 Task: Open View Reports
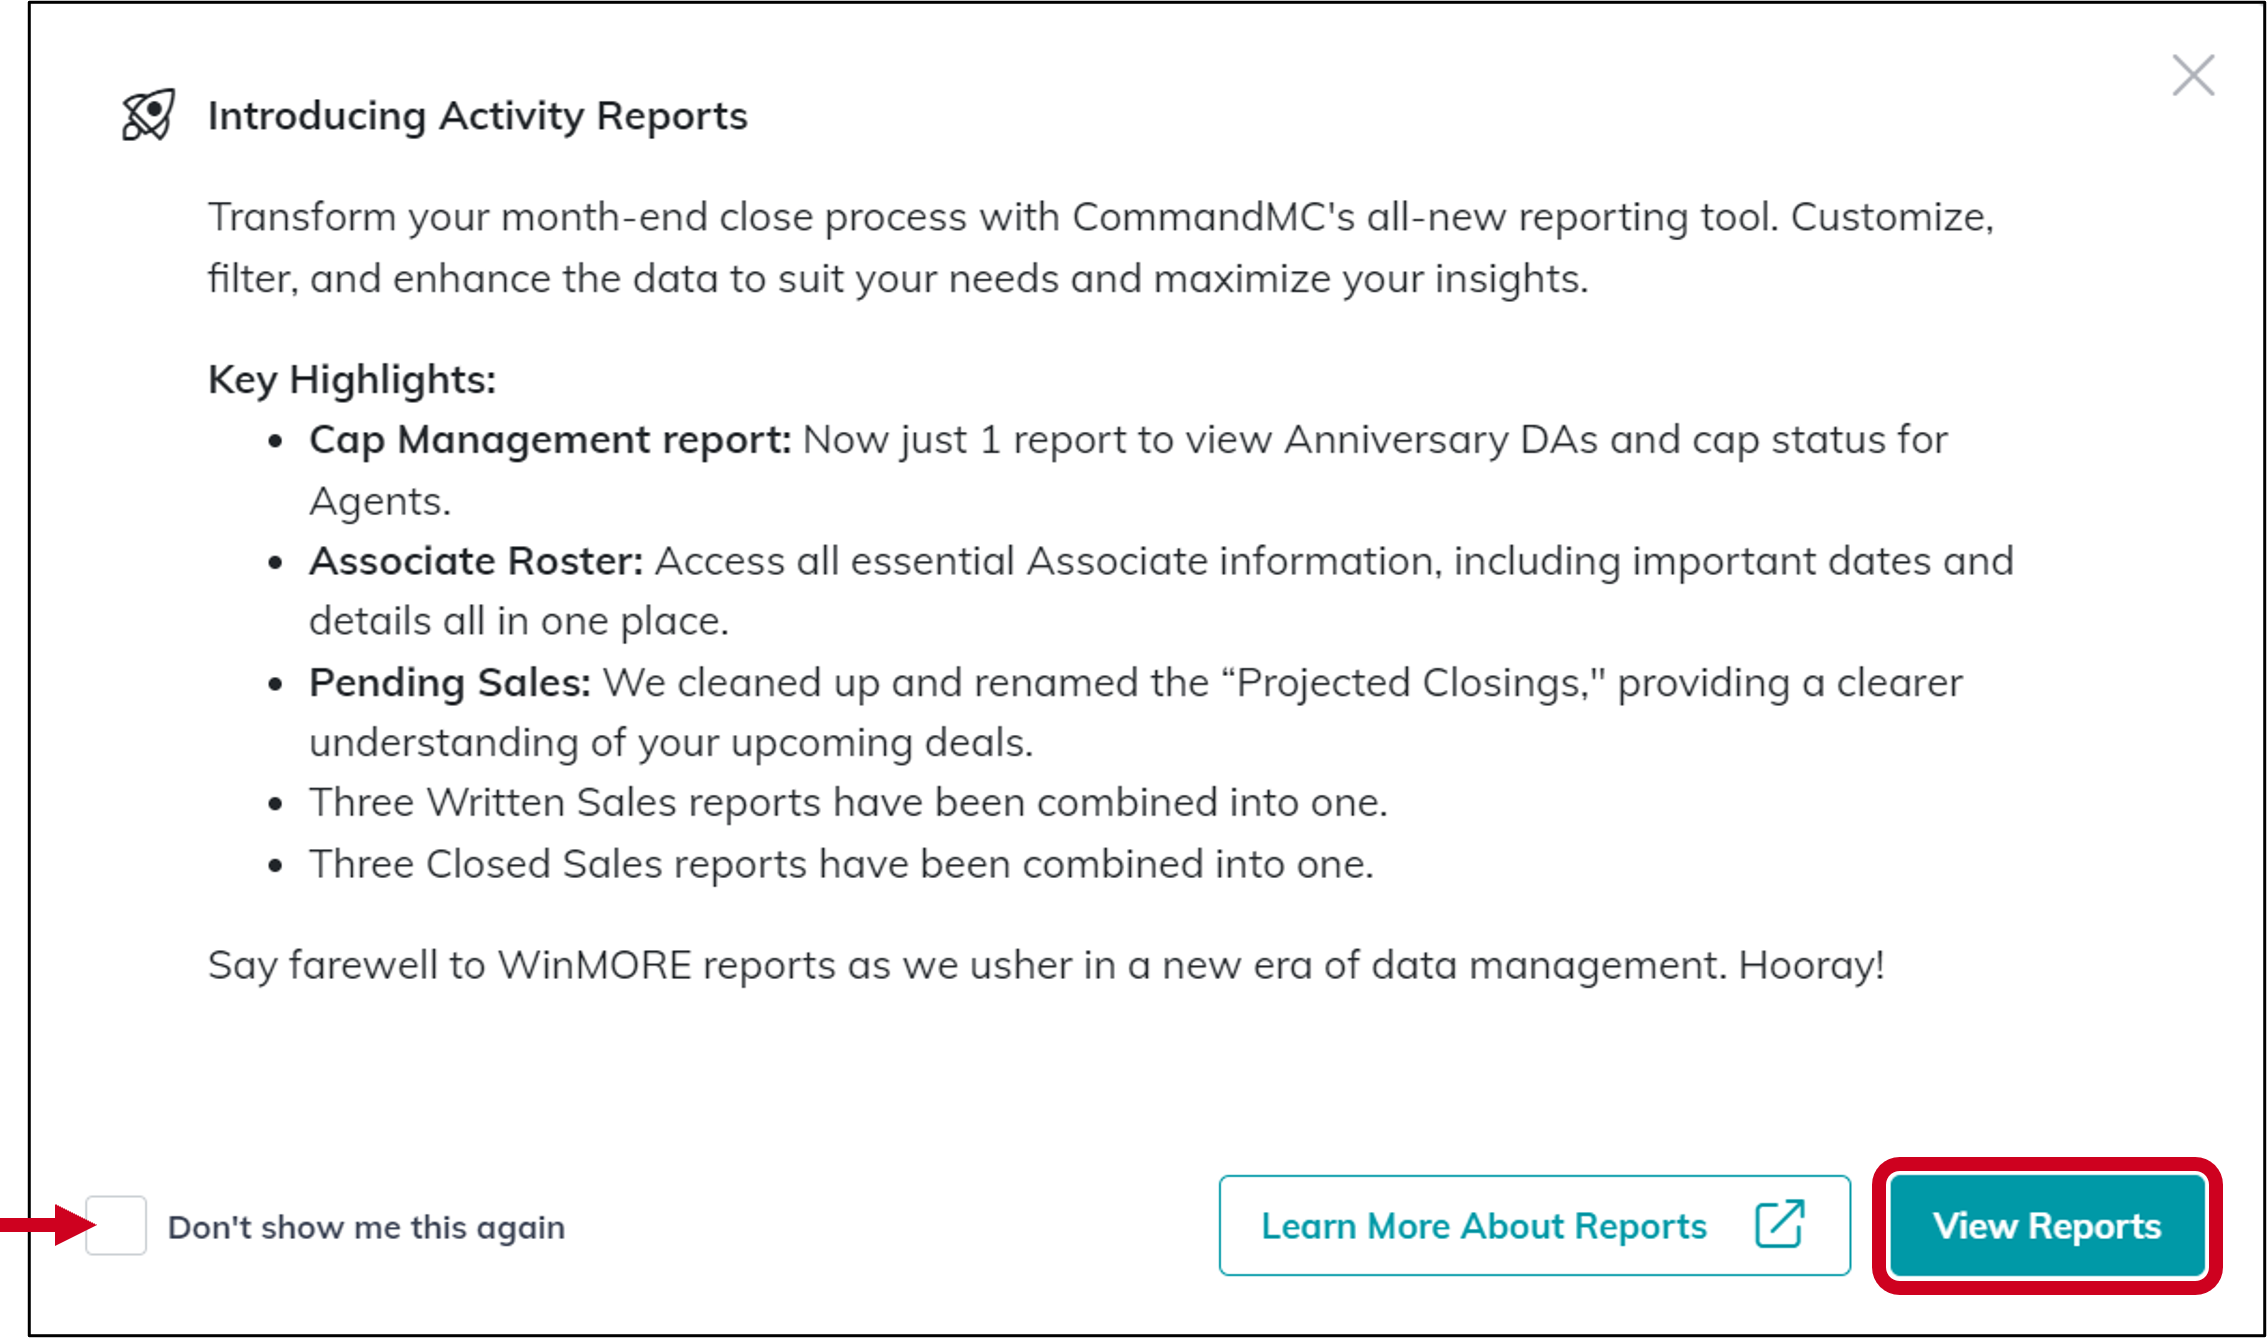2046,1225
